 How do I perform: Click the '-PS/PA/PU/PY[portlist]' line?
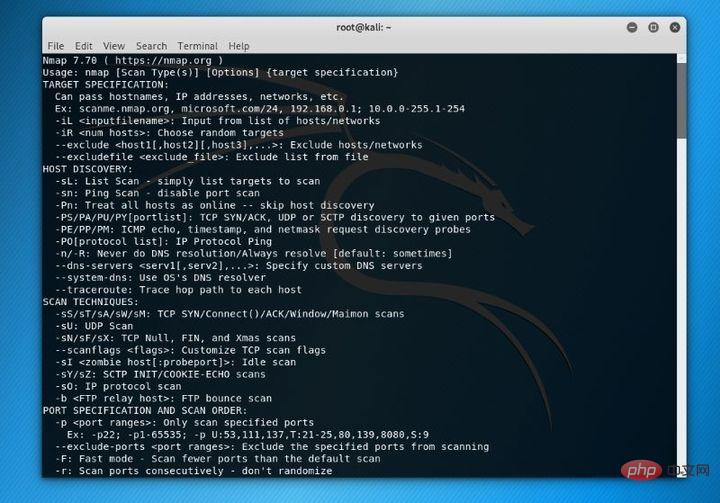[275, 217]
